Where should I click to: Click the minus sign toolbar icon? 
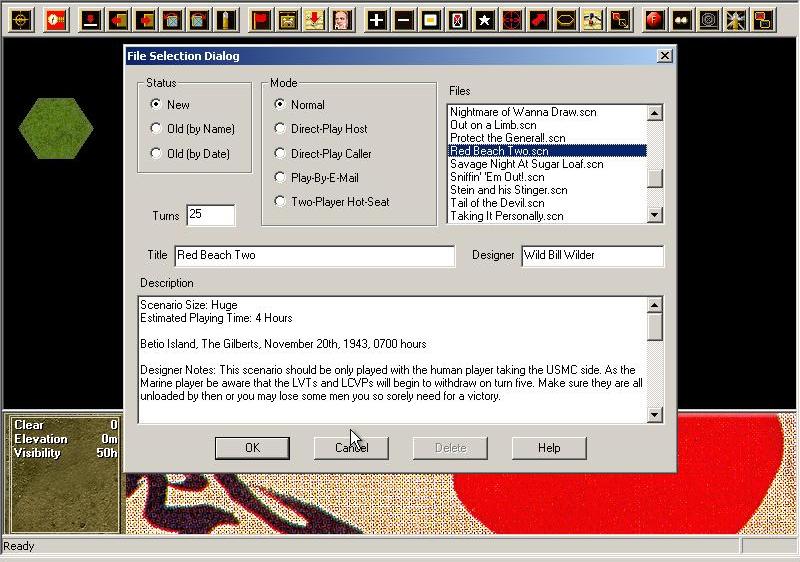[x=403, y=19]
